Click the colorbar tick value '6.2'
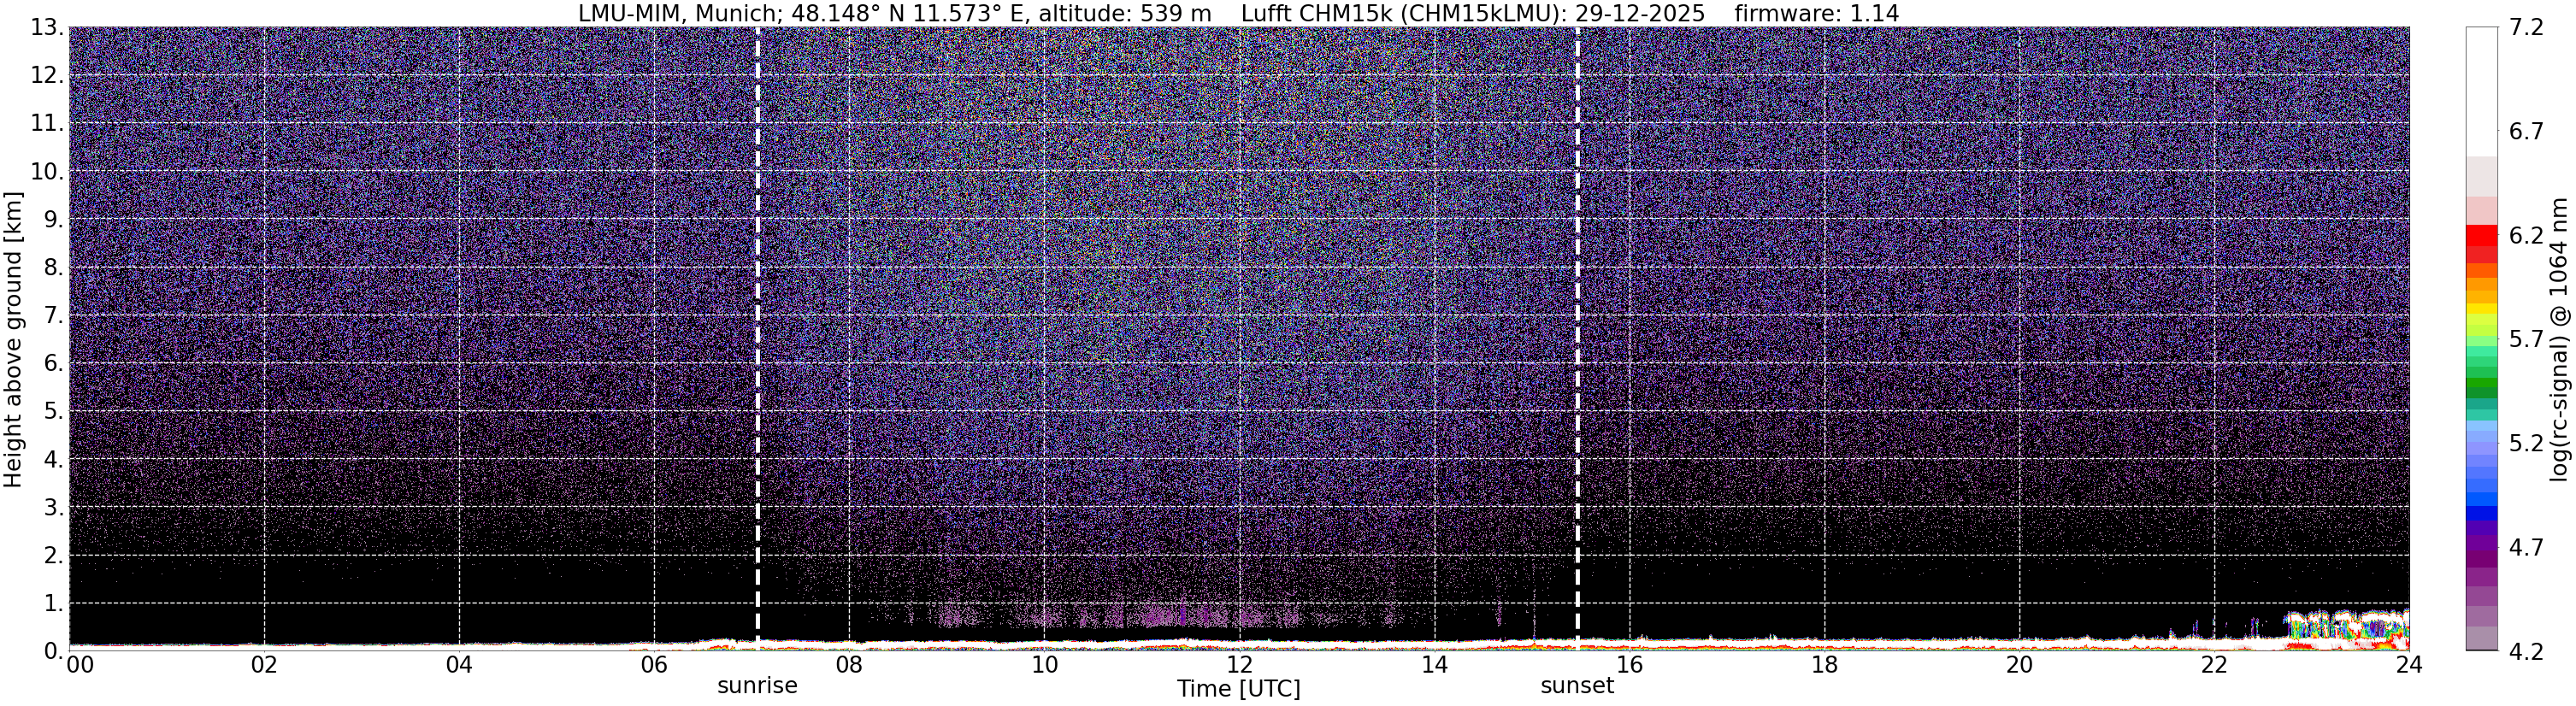Viewport: 2576px width, 706px height. coord(2526,236)
